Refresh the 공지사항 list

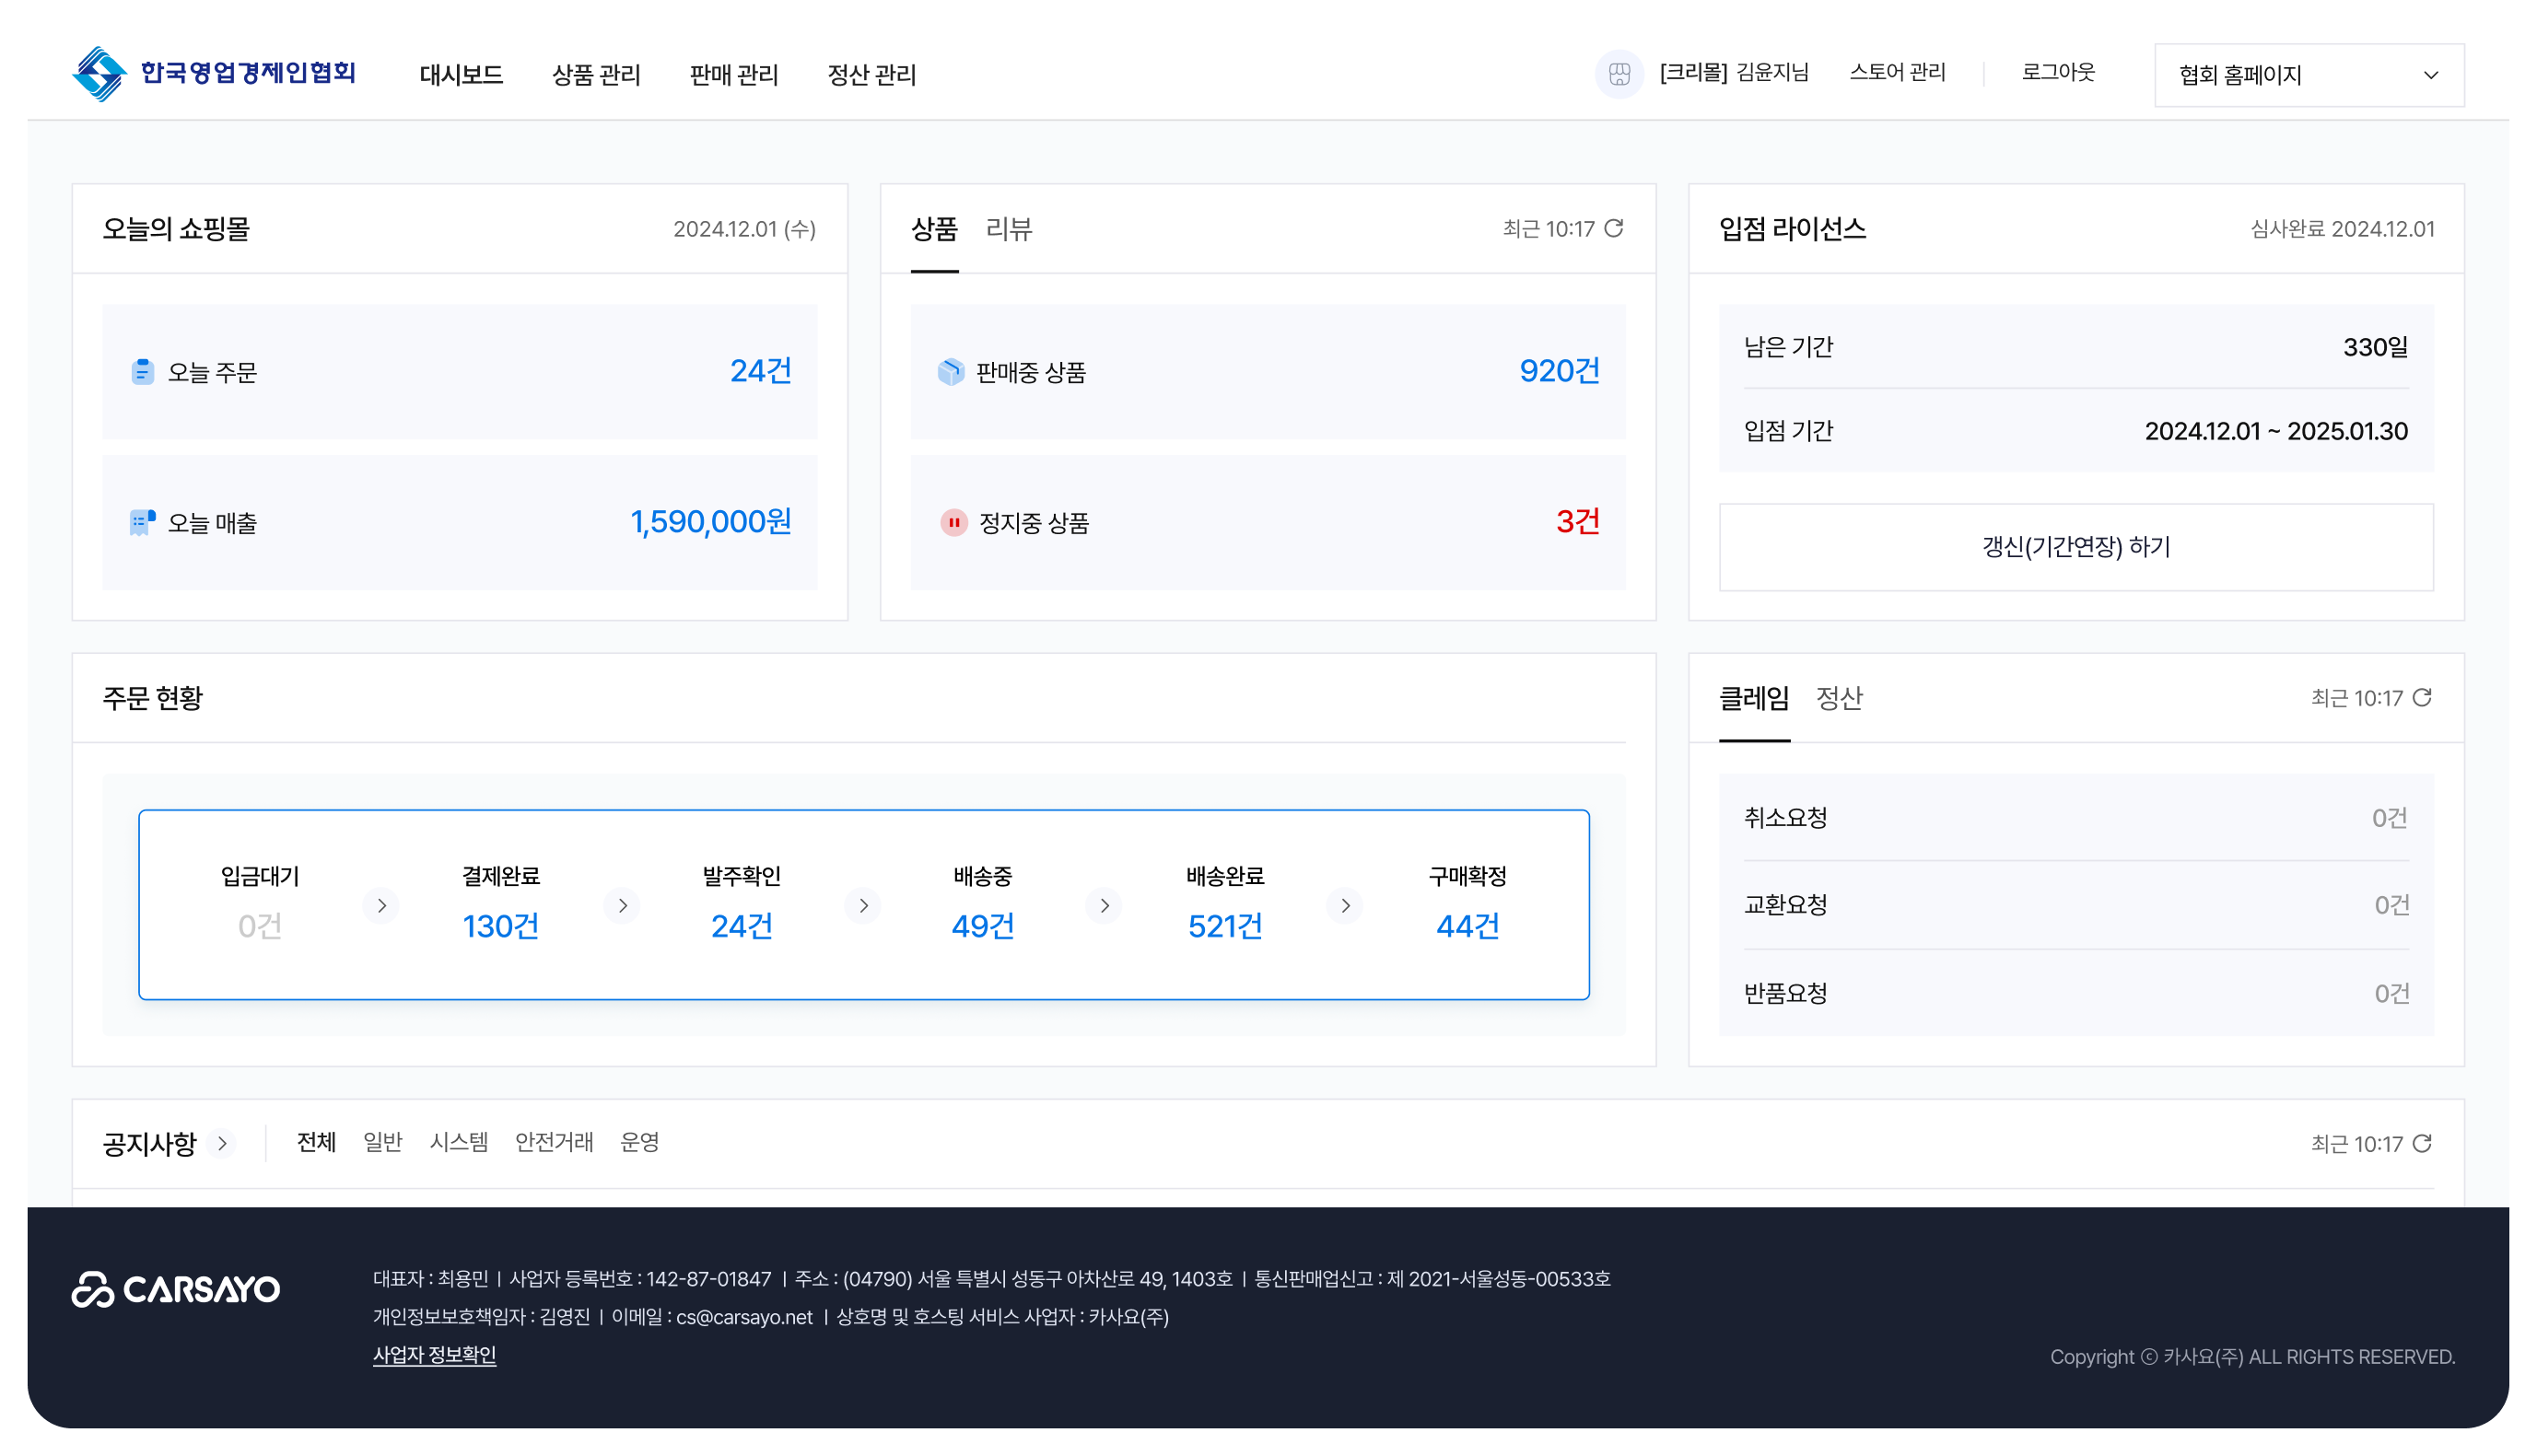[x=2421, y=1142]
